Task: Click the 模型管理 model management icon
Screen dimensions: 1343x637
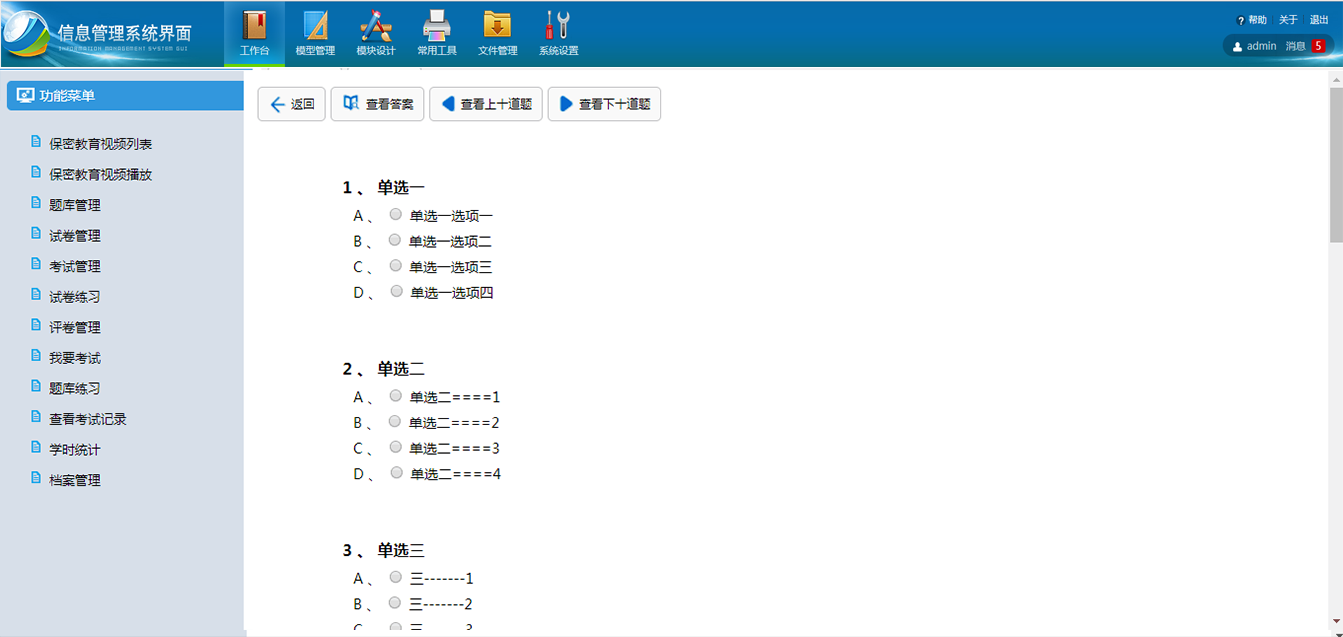Action: (x=316, y=26)
